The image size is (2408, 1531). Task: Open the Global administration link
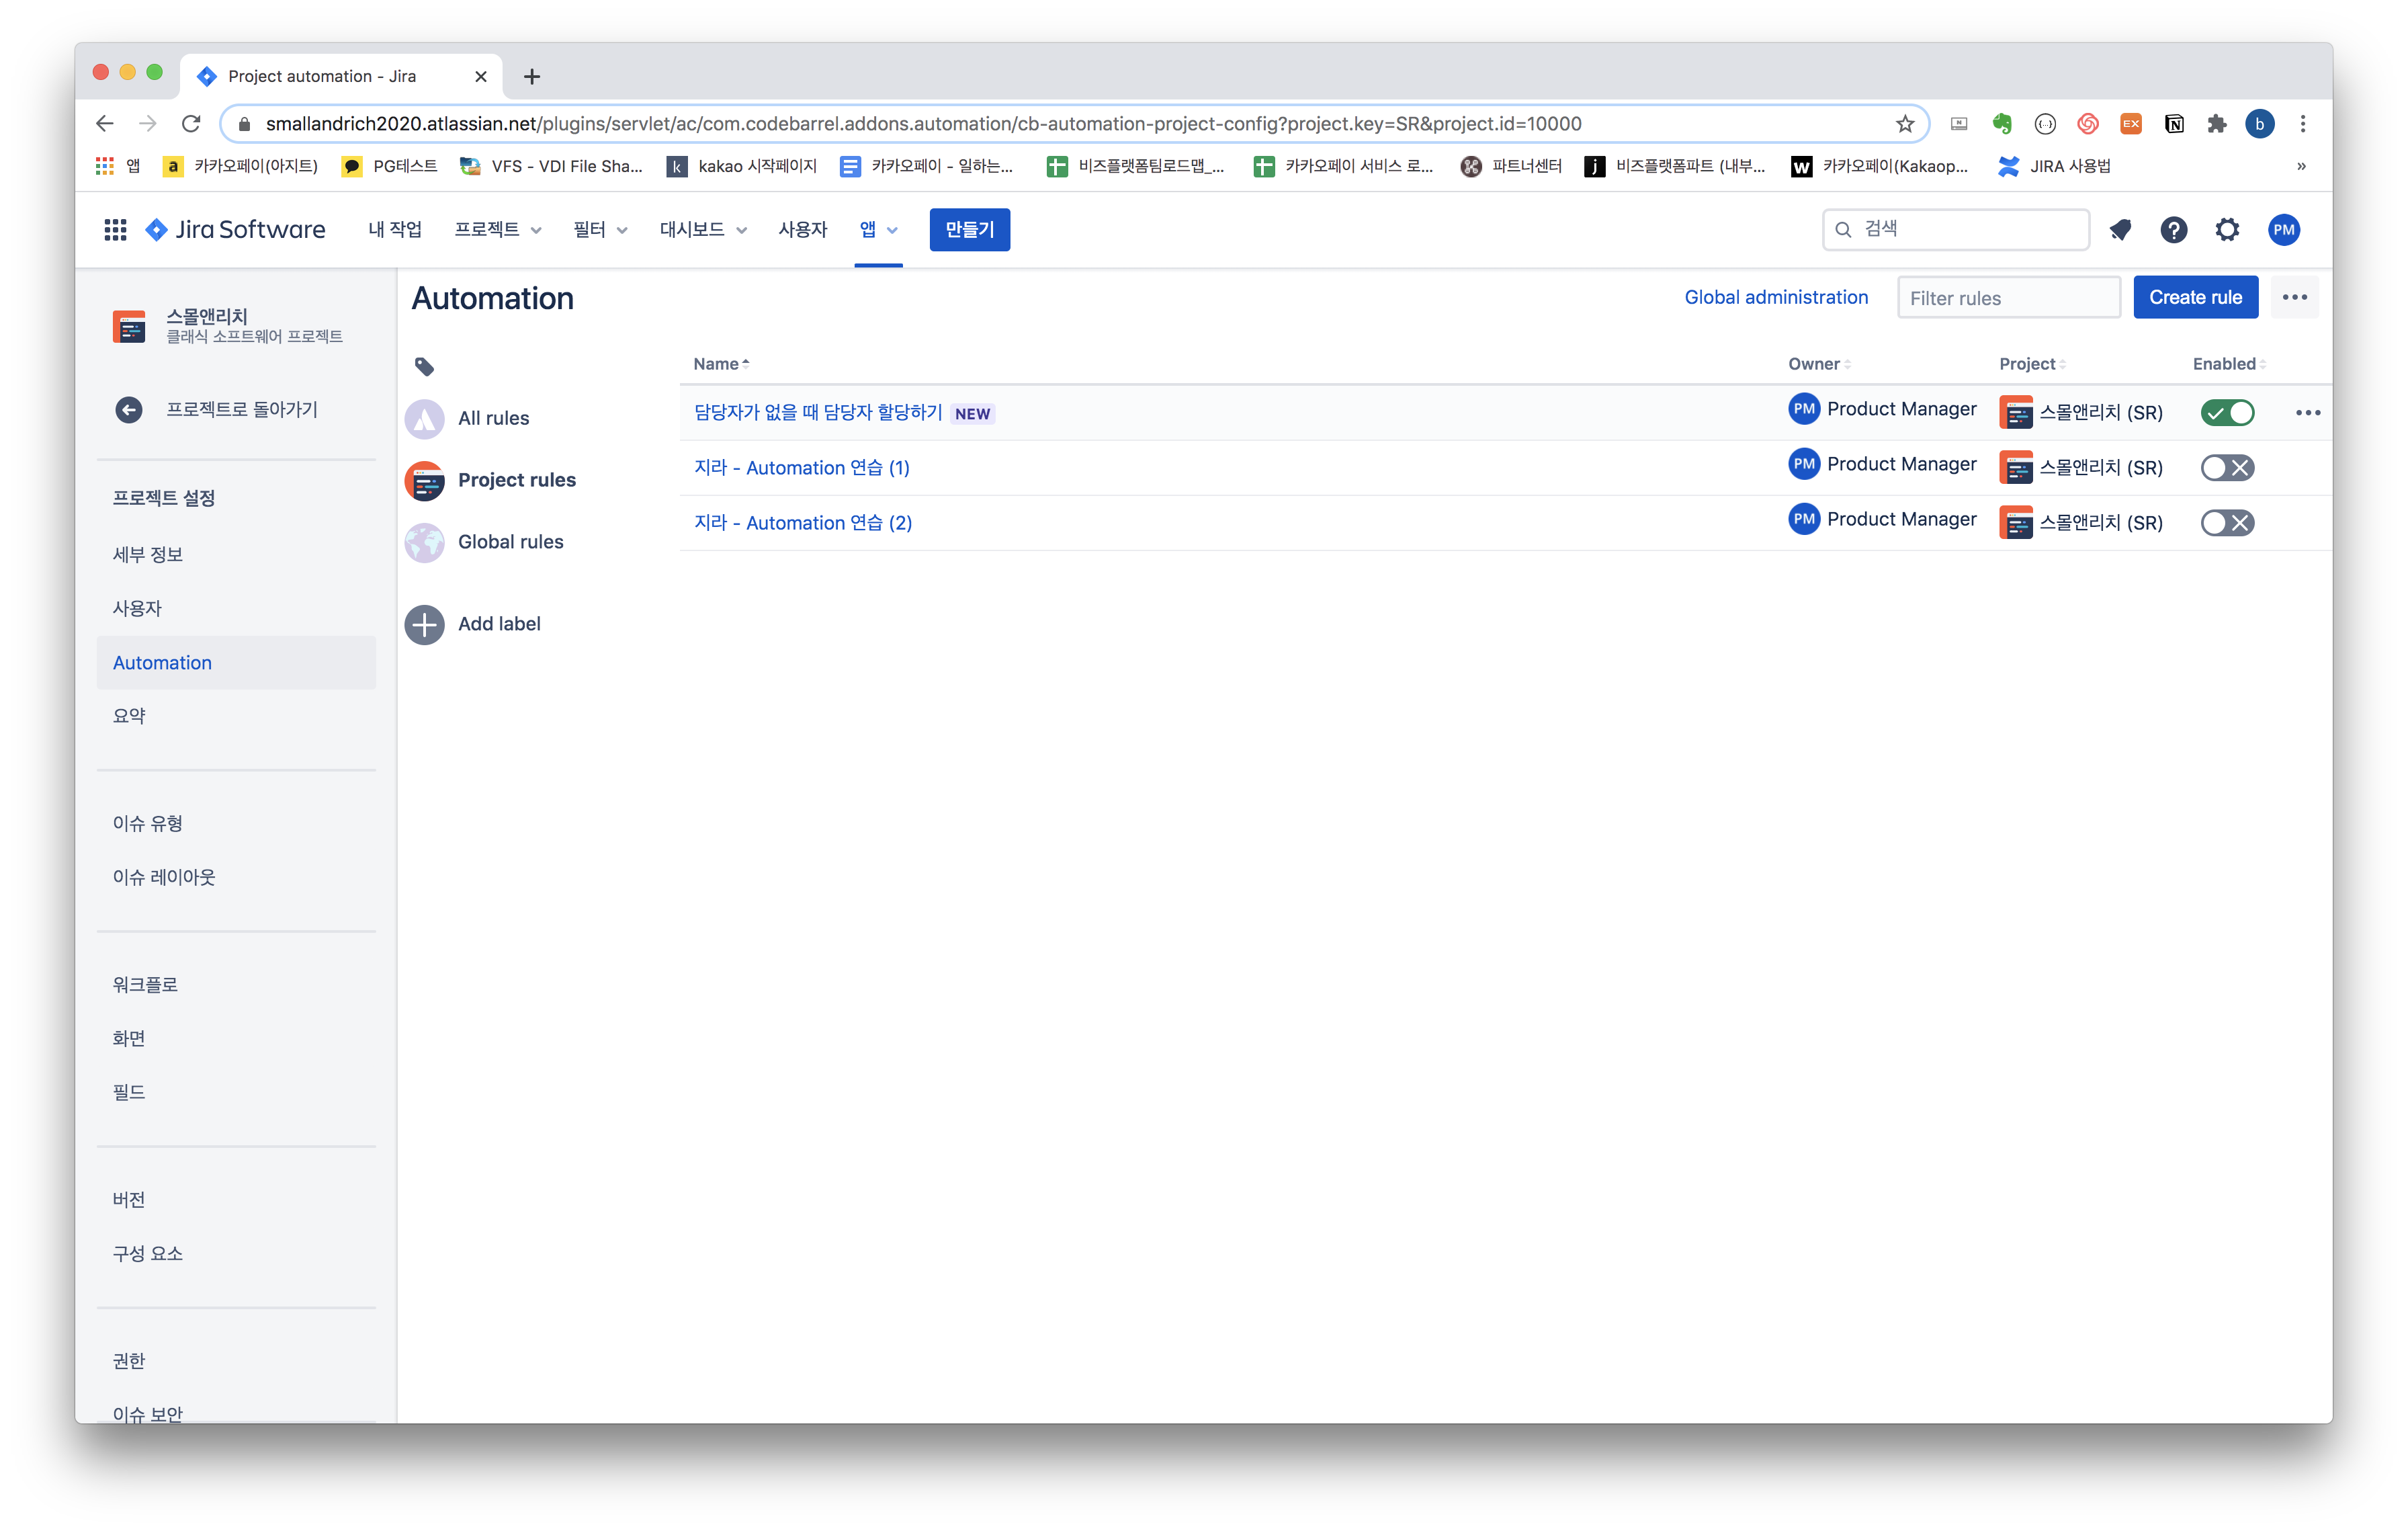1776,298
